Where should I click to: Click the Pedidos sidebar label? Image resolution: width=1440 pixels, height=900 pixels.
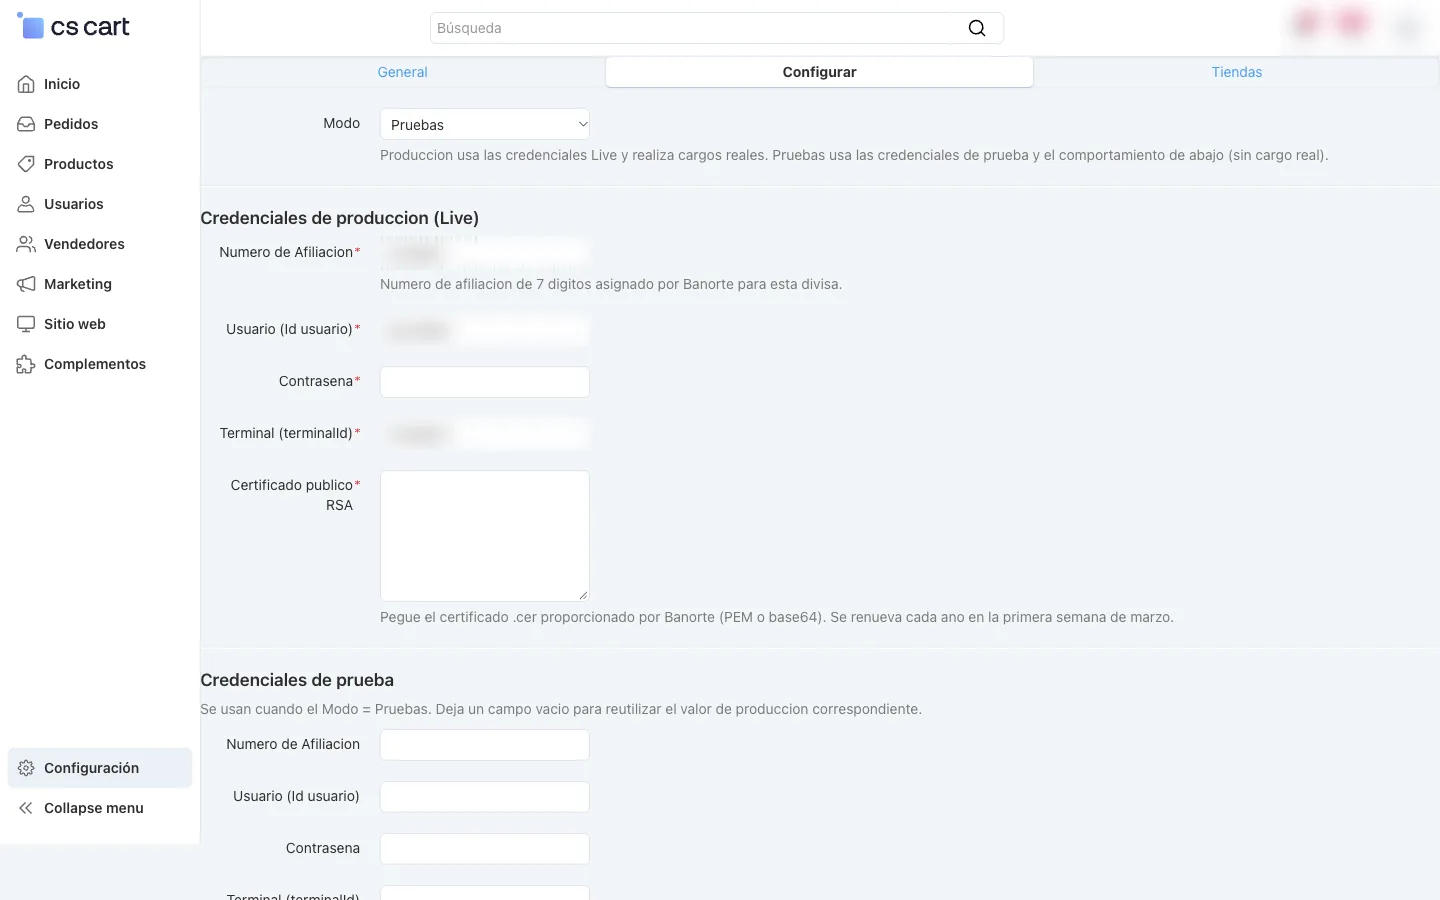pos(71,124)
